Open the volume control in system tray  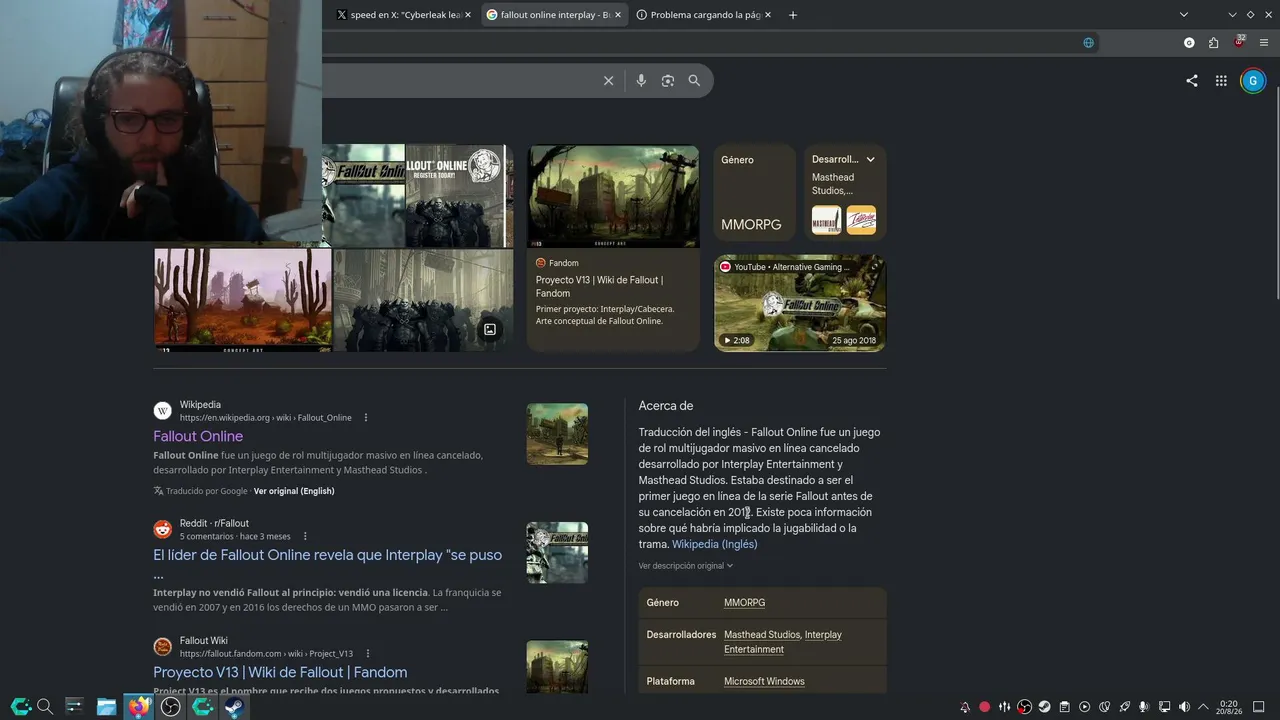tap(1184, 707)
